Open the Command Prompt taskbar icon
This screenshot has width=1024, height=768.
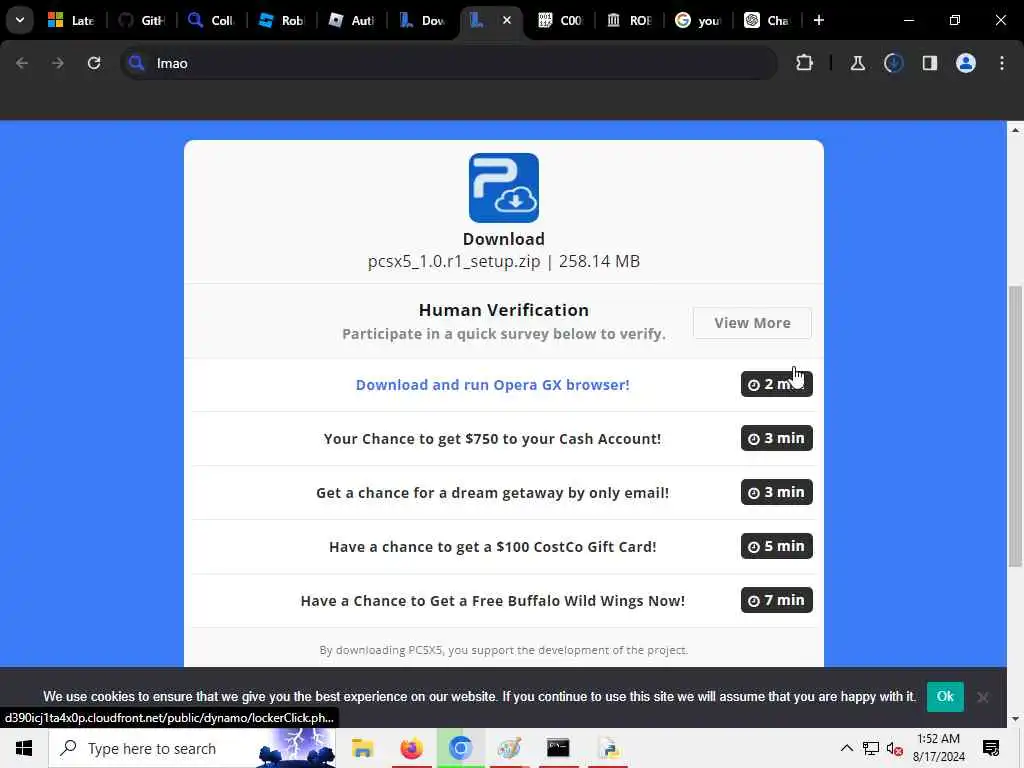point(558,748)
